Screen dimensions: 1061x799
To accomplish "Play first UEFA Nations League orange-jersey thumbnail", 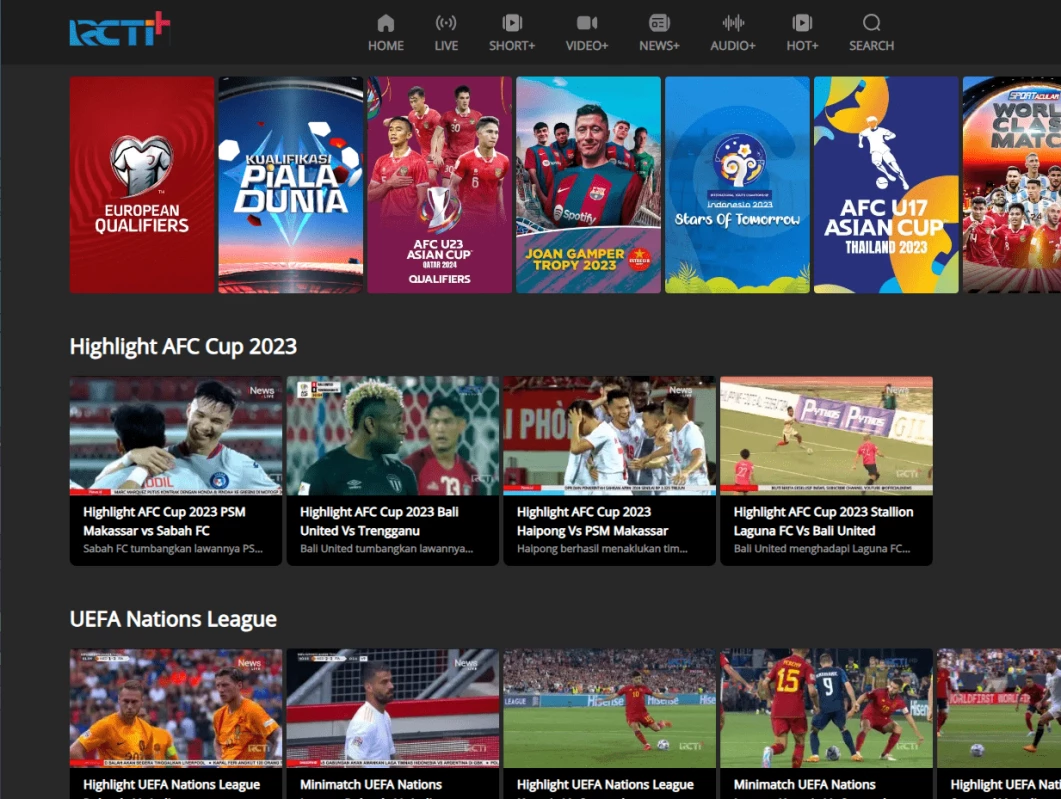I will pos(176,708).
